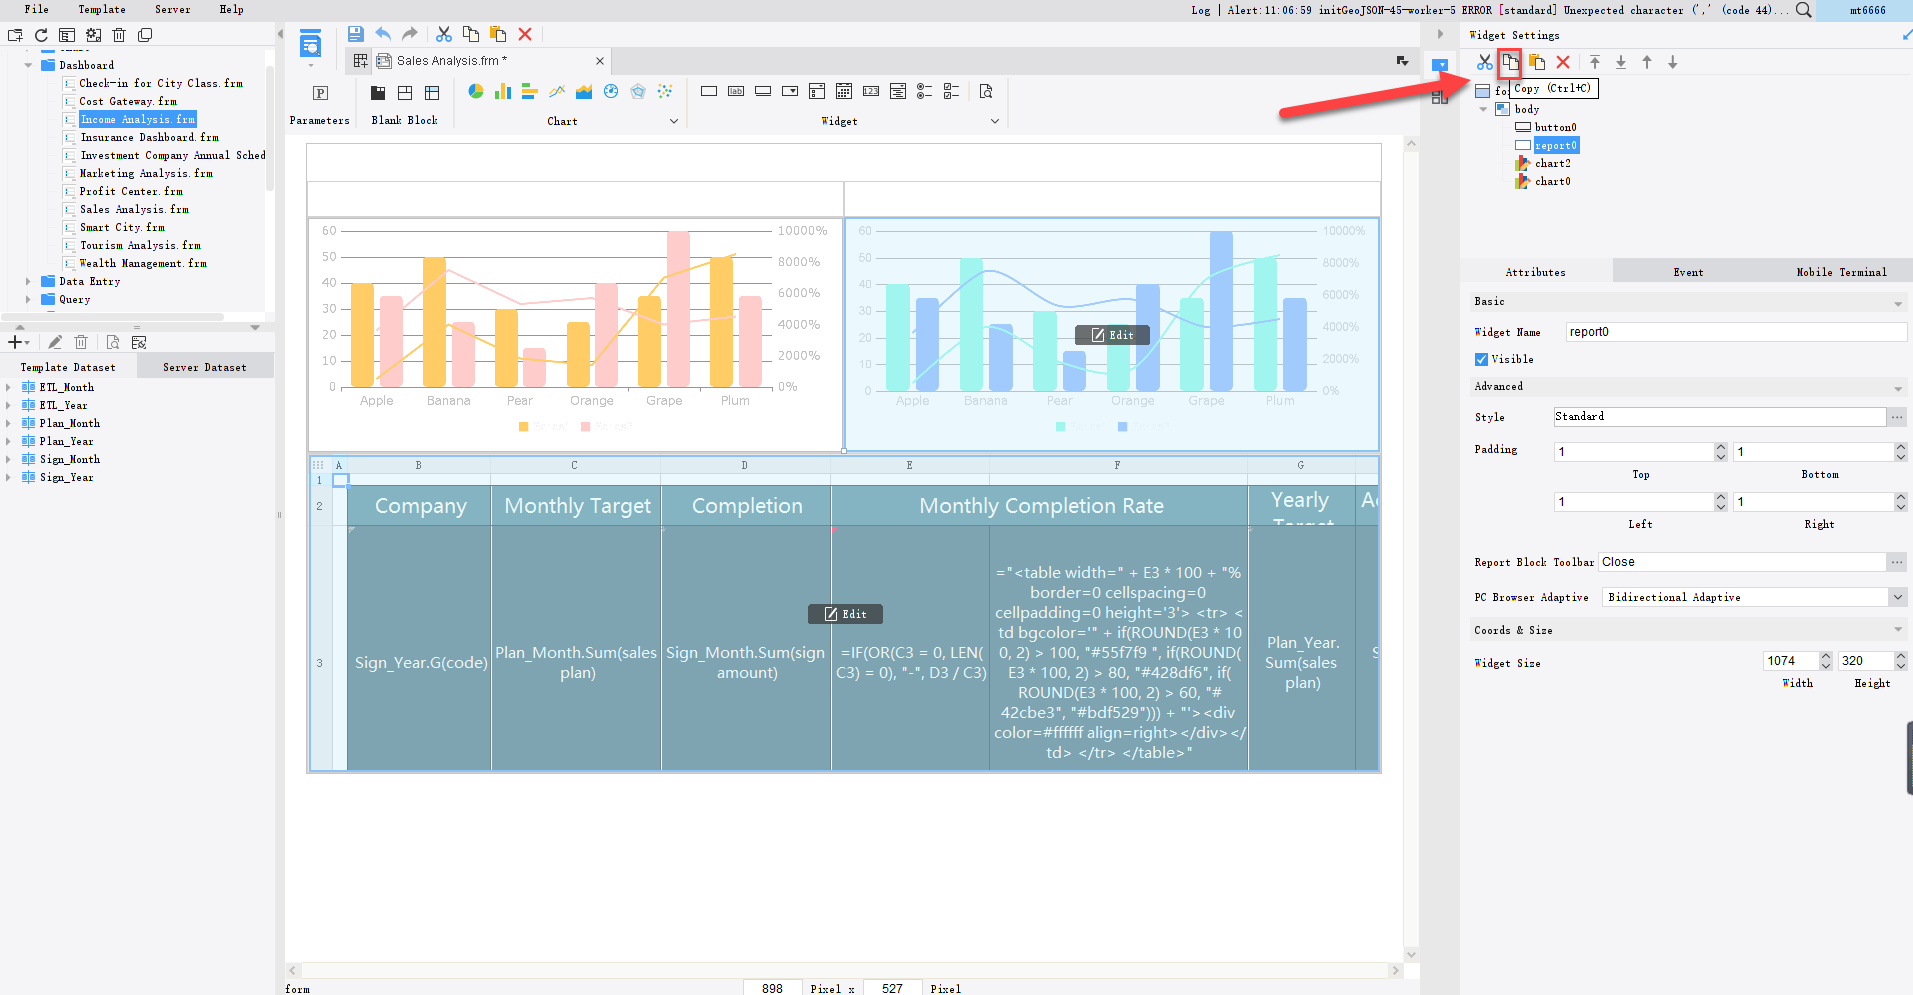Image resolution: width=1913 pixels, height=995 pixels.
Task: Cut the selected widget using the scissors icon
Action: tap(1484, 62)
